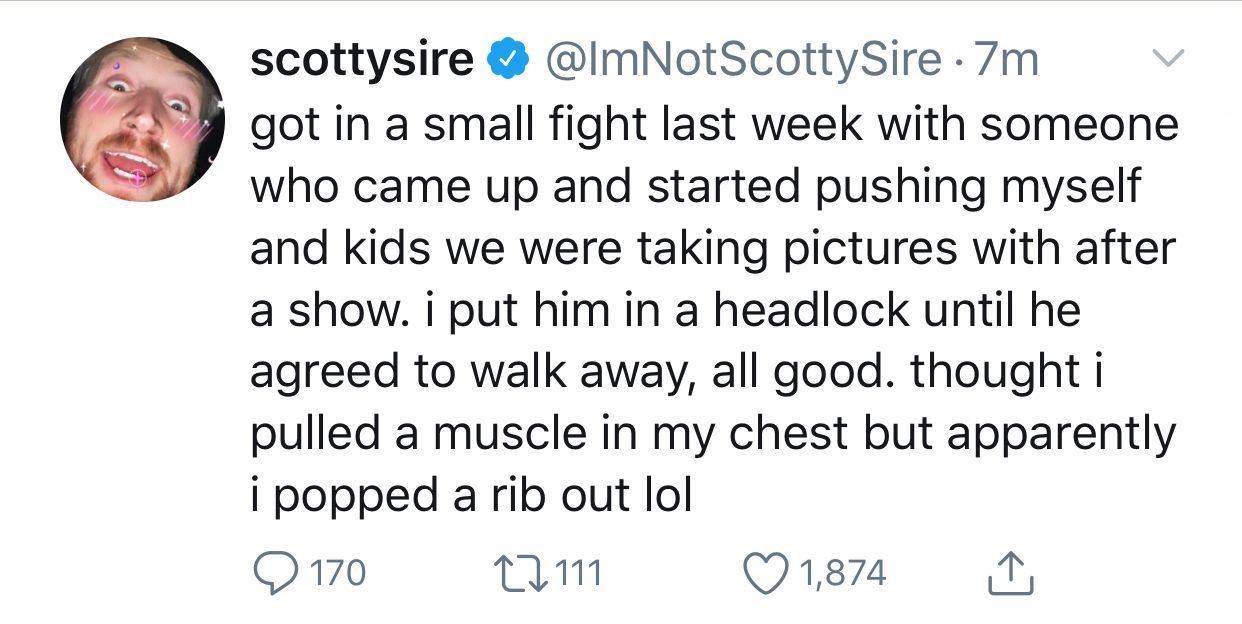Screen dimensions: 1242x624
Task: Click the heart icon to like the tweet
Action: (x=768, y=571)
